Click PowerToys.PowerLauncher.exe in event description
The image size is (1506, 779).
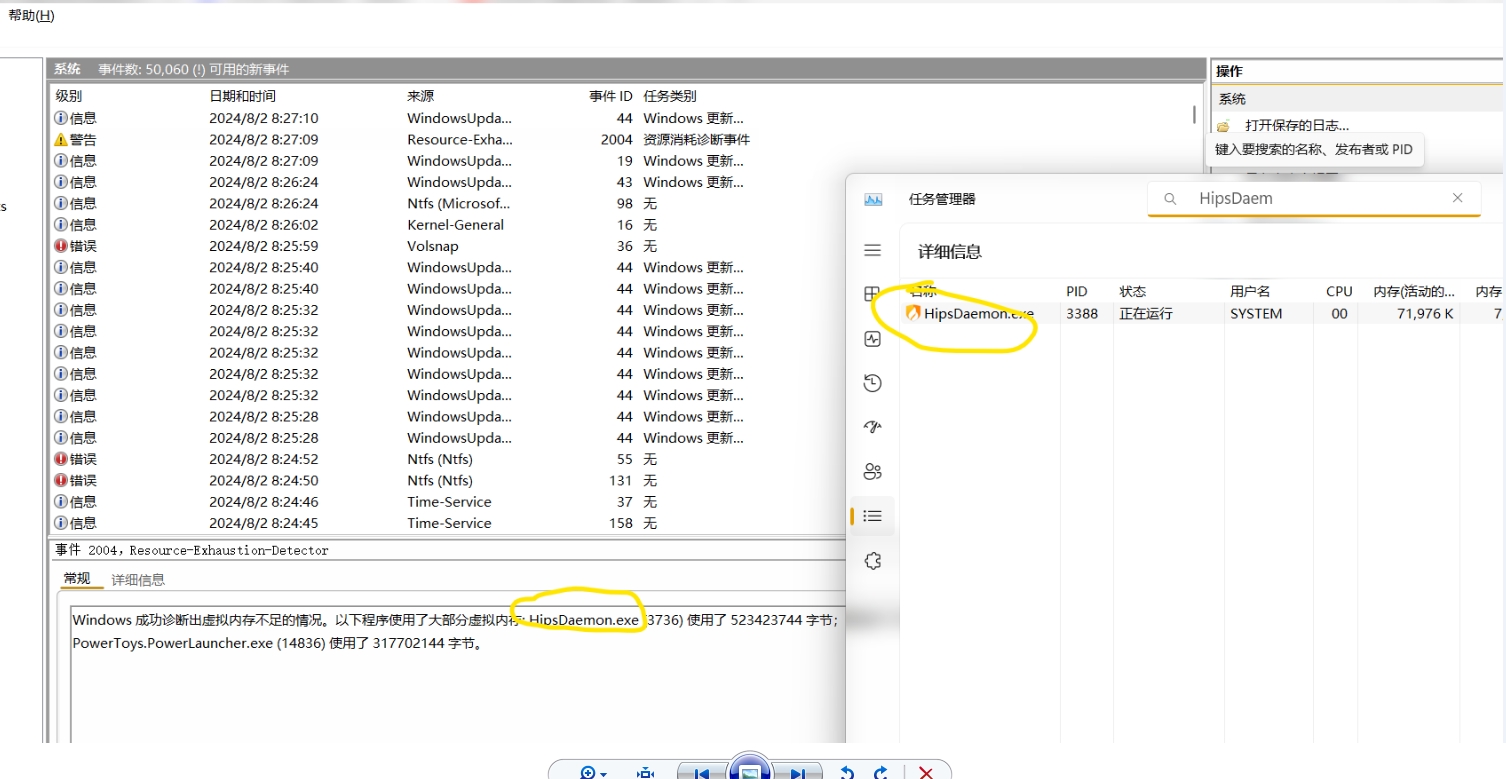172,643
